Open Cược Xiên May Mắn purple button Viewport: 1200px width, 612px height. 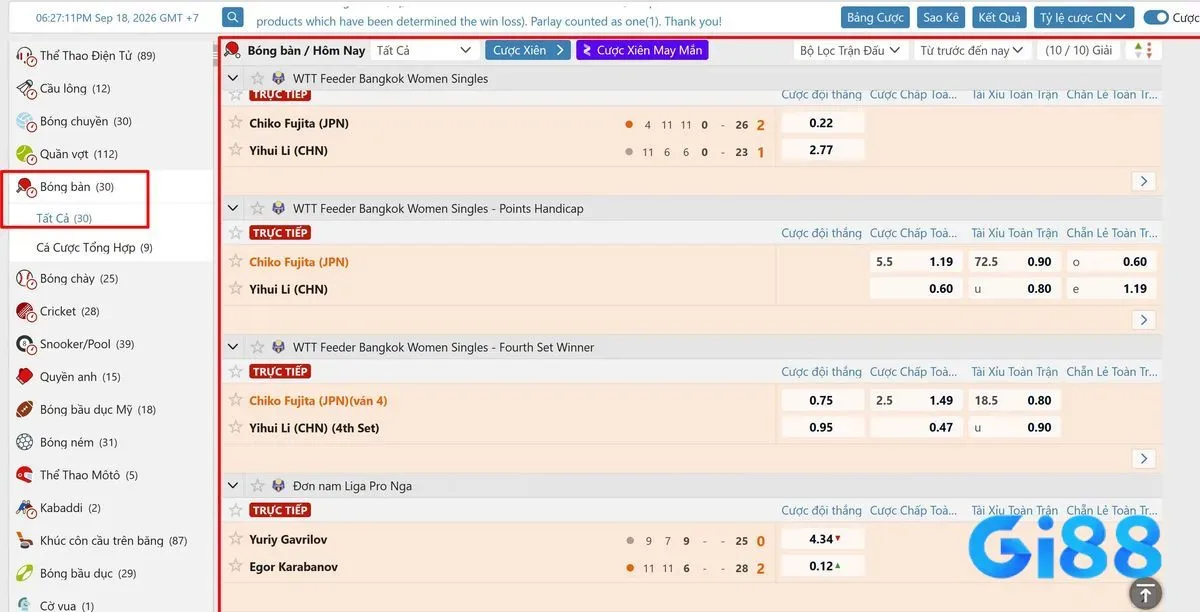pos(642,50)
